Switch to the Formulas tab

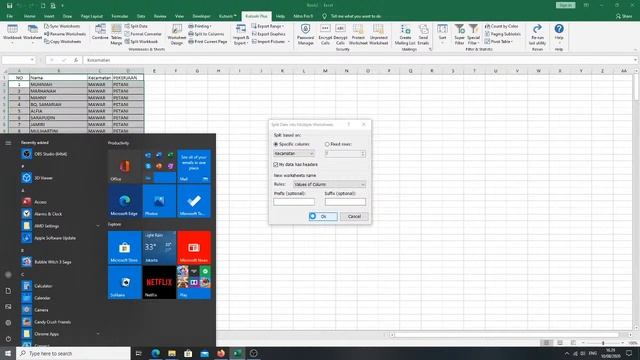tap(120, 16)
